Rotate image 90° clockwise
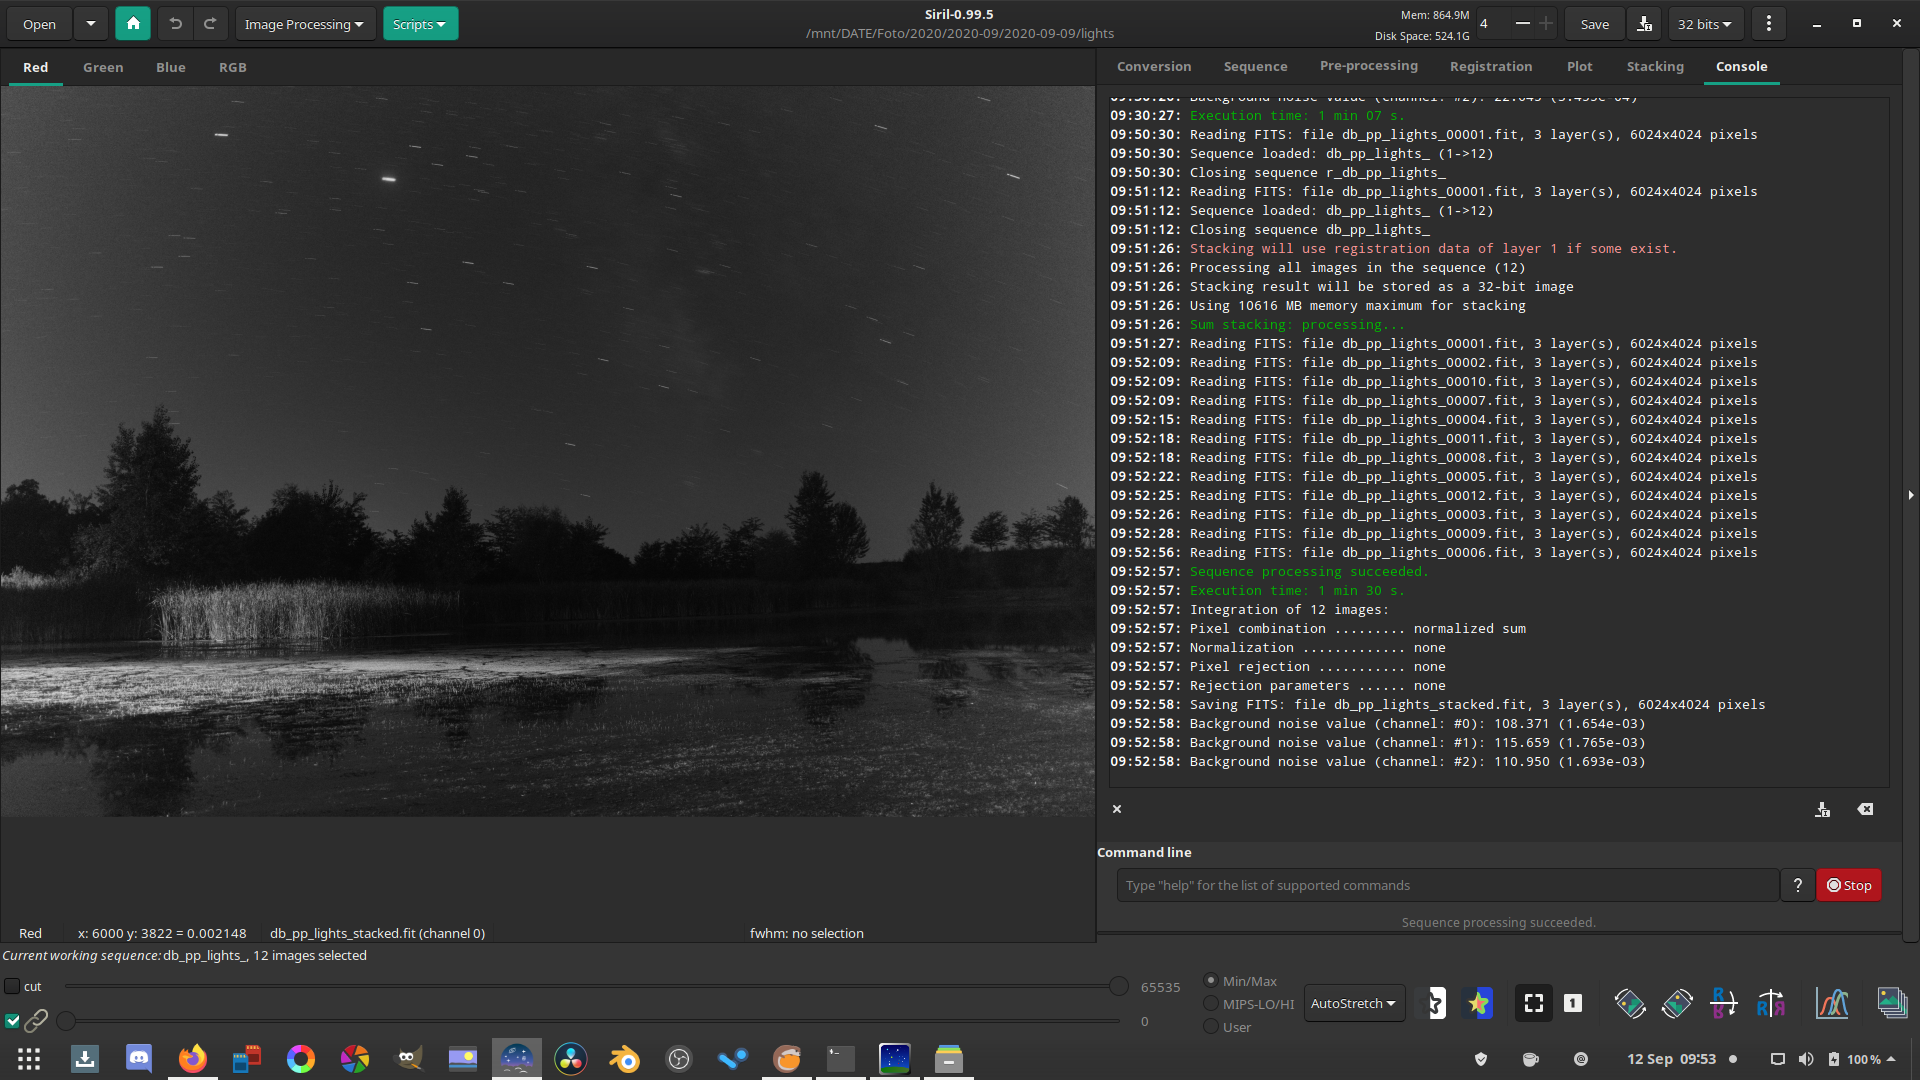Screen dimensions: 1920x1080 [x=1677, y=1003]
